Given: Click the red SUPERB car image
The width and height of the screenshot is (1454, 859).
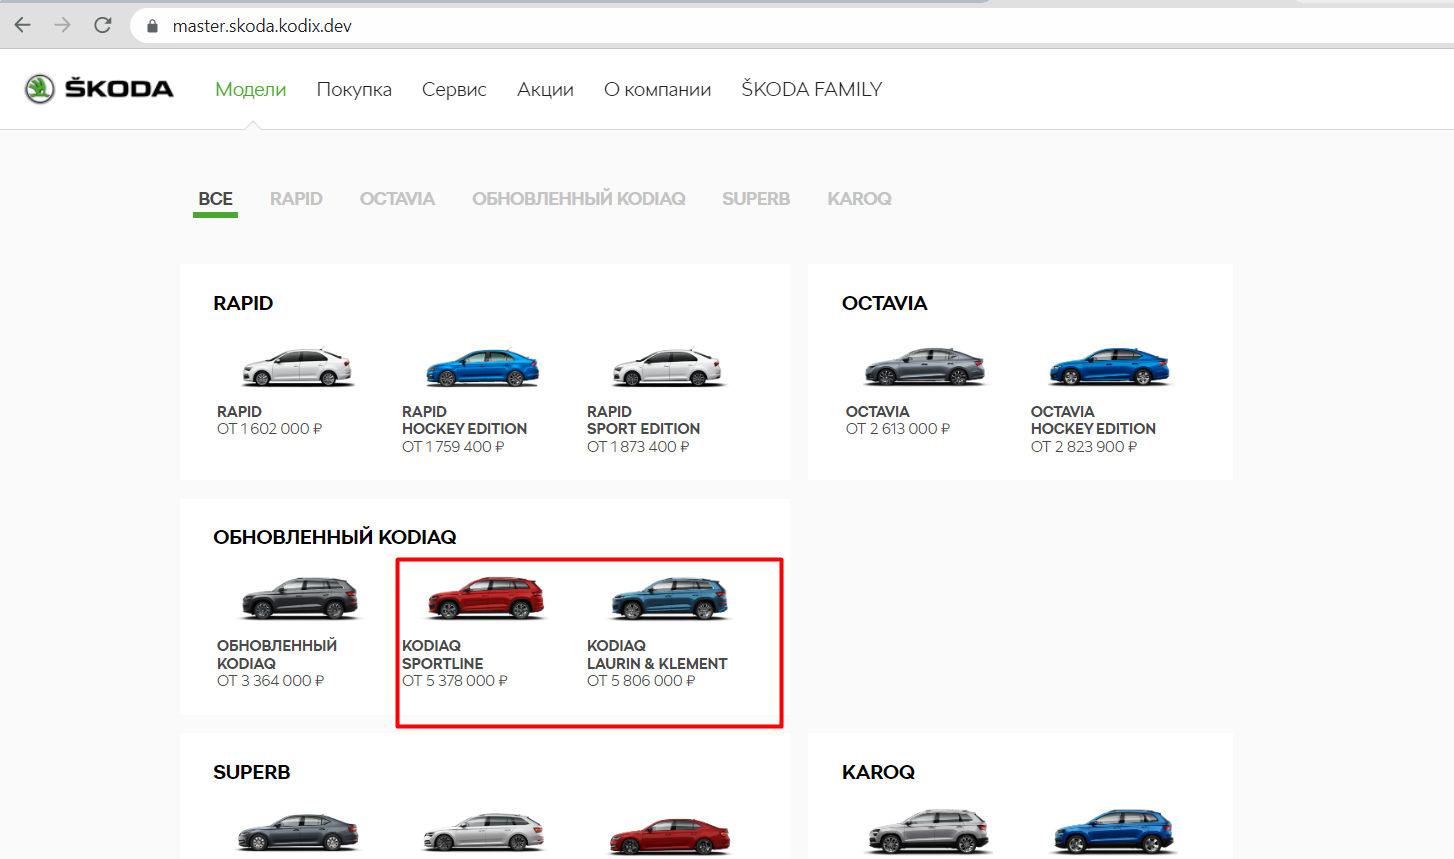Looking at the screenshot, I should tap(670, 835).
